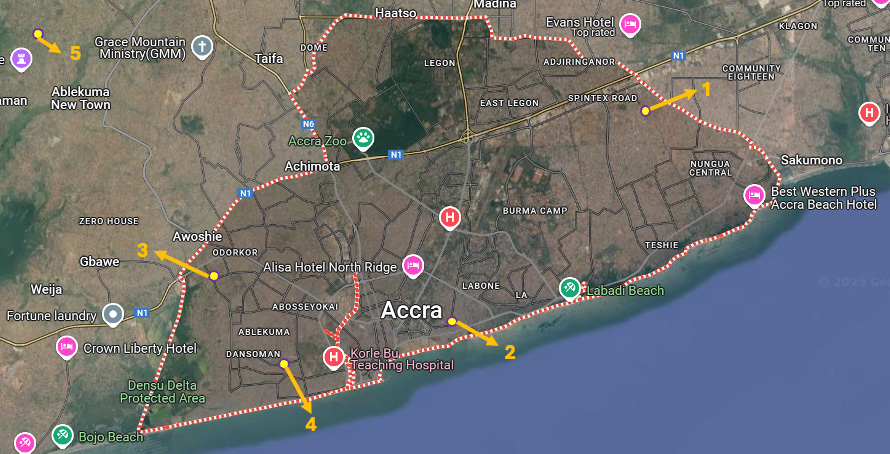890x454 pixels.
Task: Click the purple dot at arrow 5
Action: click(x=38, y=33)
